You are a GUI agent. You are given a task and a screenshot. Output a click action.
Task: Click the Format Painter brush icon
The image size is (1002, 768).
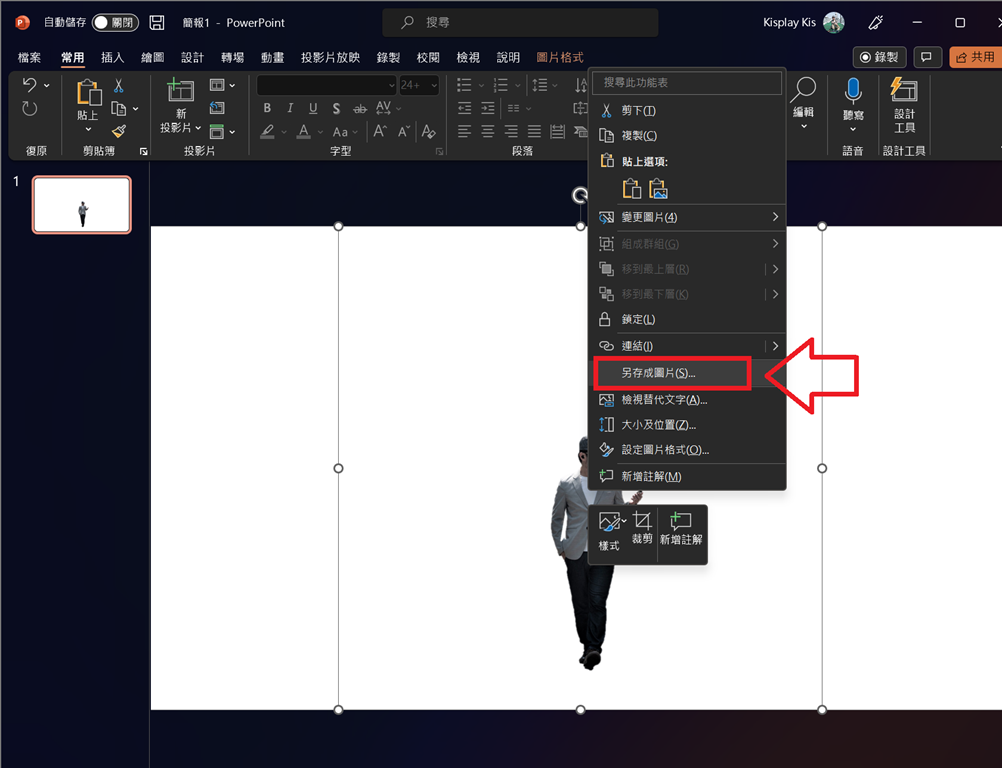click(x=119, y=132)
